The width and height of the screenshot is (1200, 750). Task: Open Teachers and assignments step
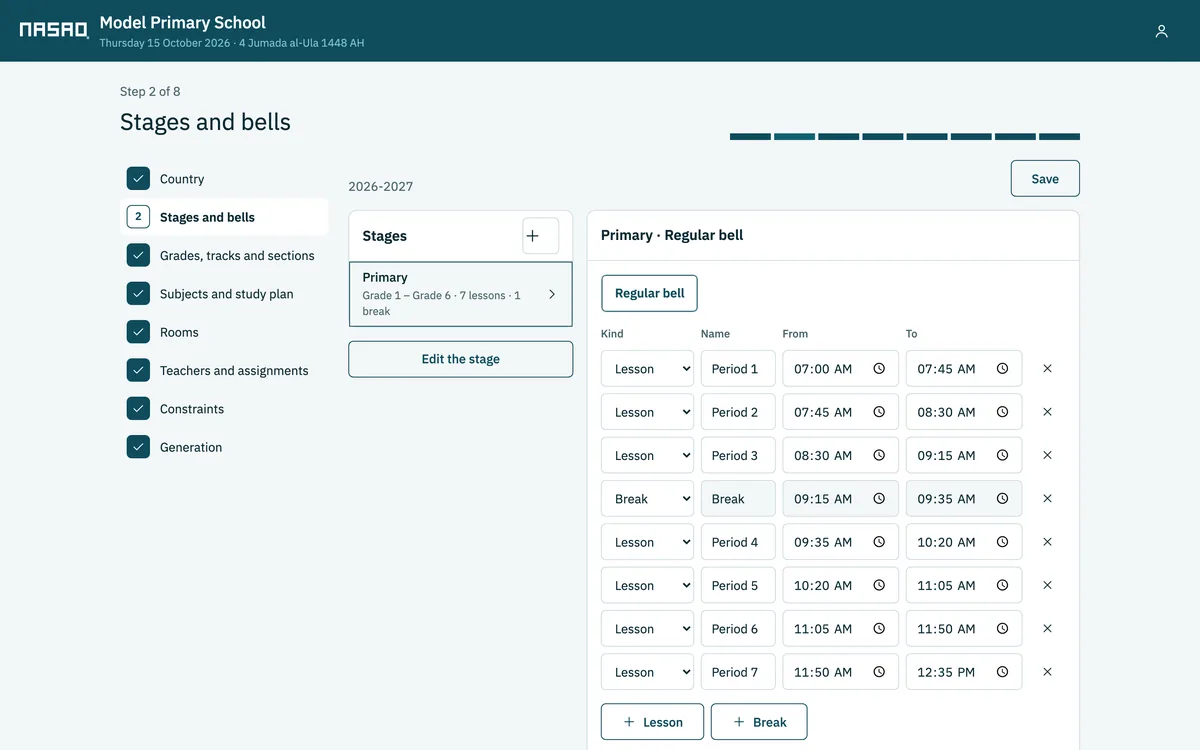pyautogui.click(x=224, y=370)
